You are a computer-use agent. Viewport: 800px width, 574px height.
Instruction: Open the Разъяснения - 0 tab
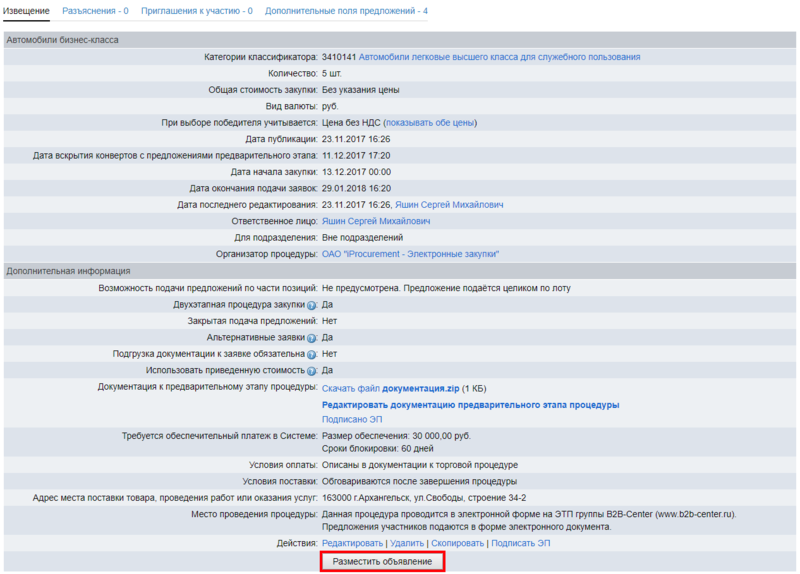(x=95, y=11)
